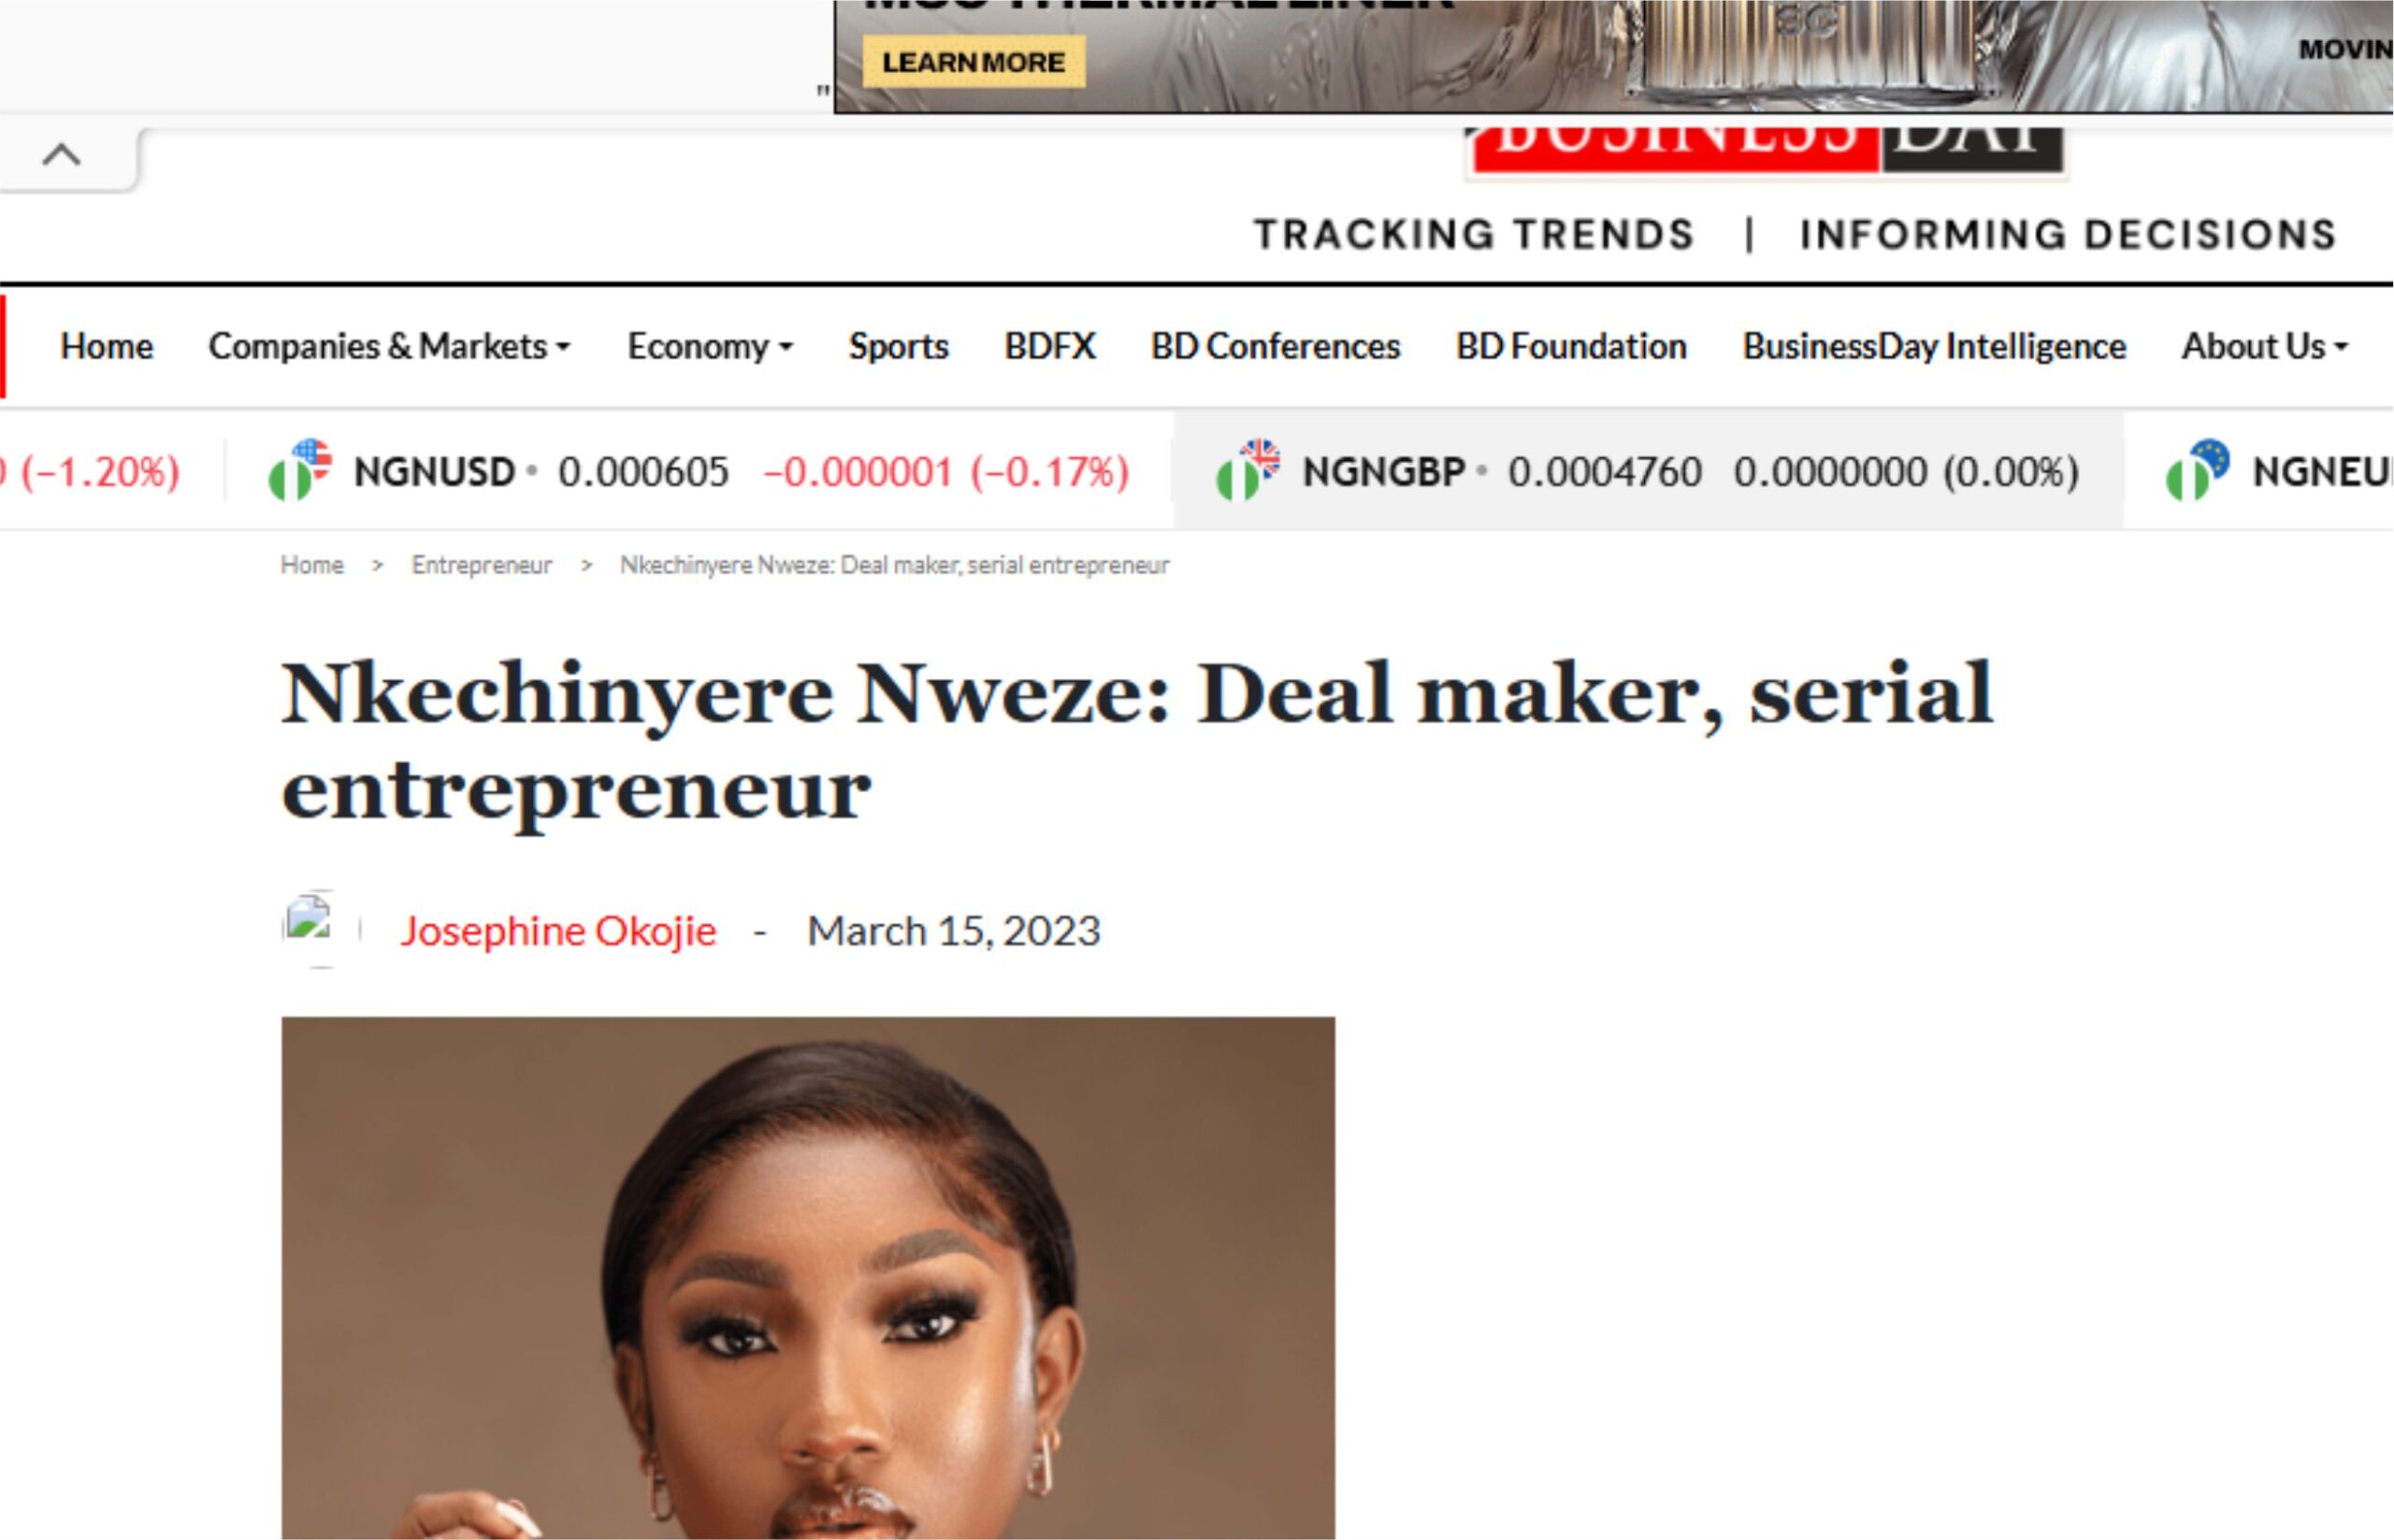Open the article's featured portrait image
The width and height of the screenshot is (2394, 1540).
click(x=808, y=1278)
